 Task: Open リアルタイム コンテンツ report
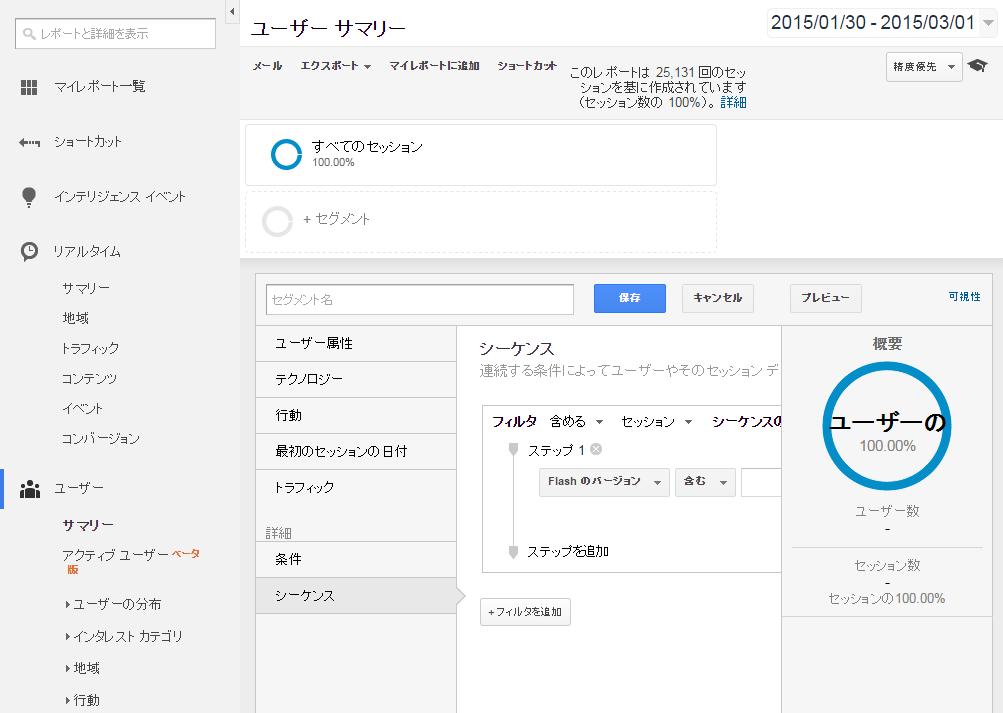coord(90,379)
